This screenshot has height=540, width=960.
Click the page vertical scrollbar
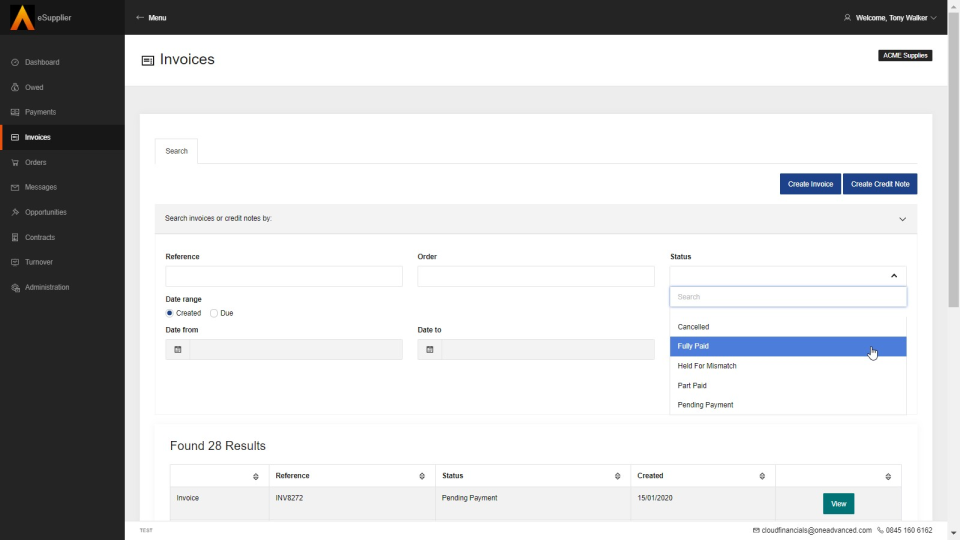click(x=953, y=280)
